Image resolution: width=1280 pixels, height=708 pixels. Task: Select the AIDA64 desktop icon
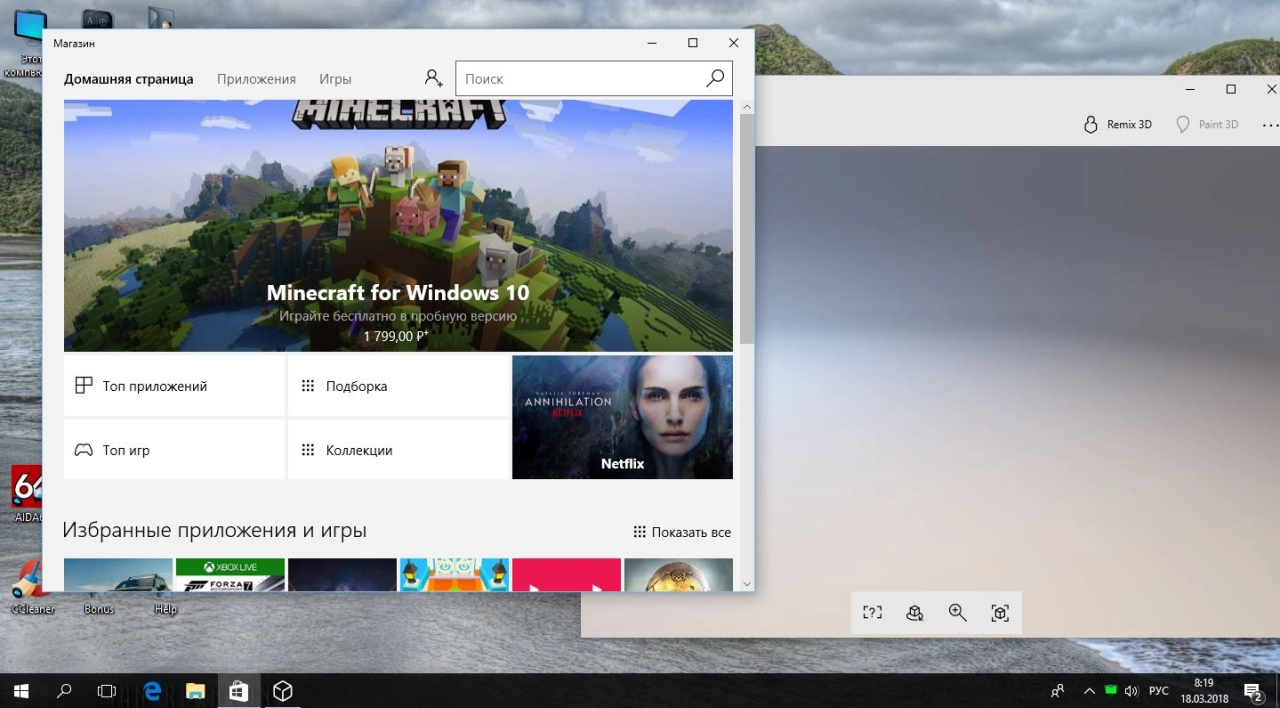click(x=27, y=494)
